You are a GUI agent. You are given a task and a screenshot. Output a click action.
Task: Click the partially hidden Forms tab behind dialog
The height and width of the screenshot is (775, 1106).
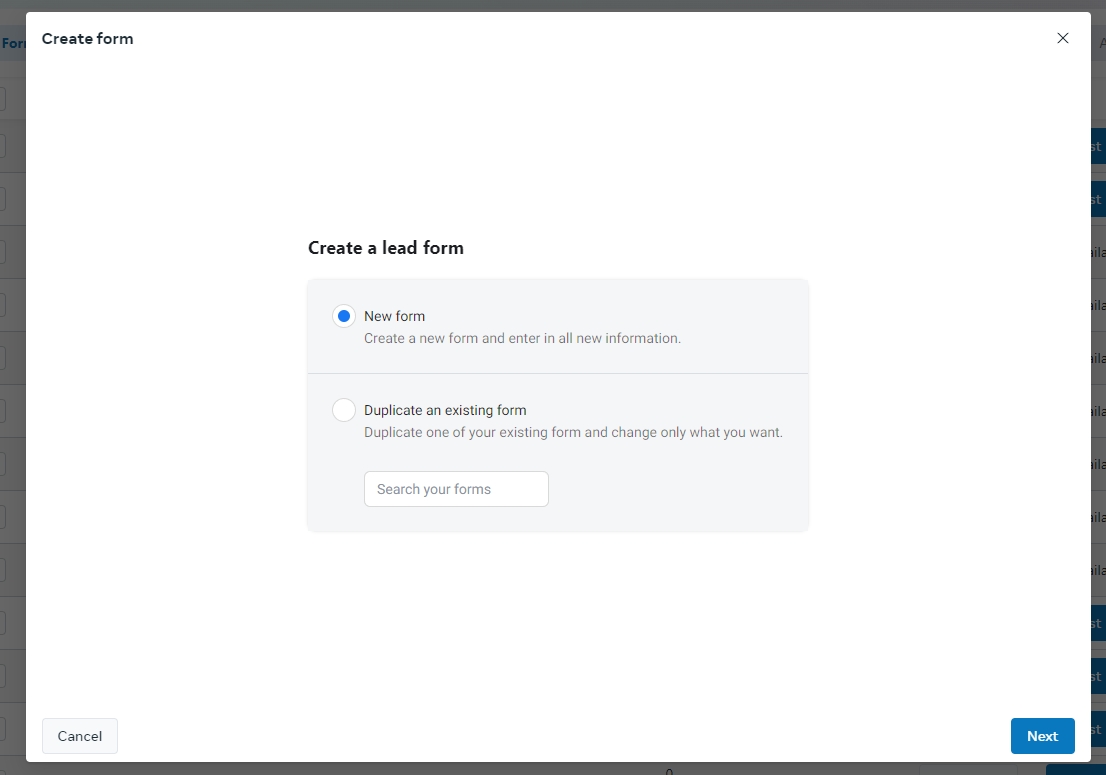[13, 43]
